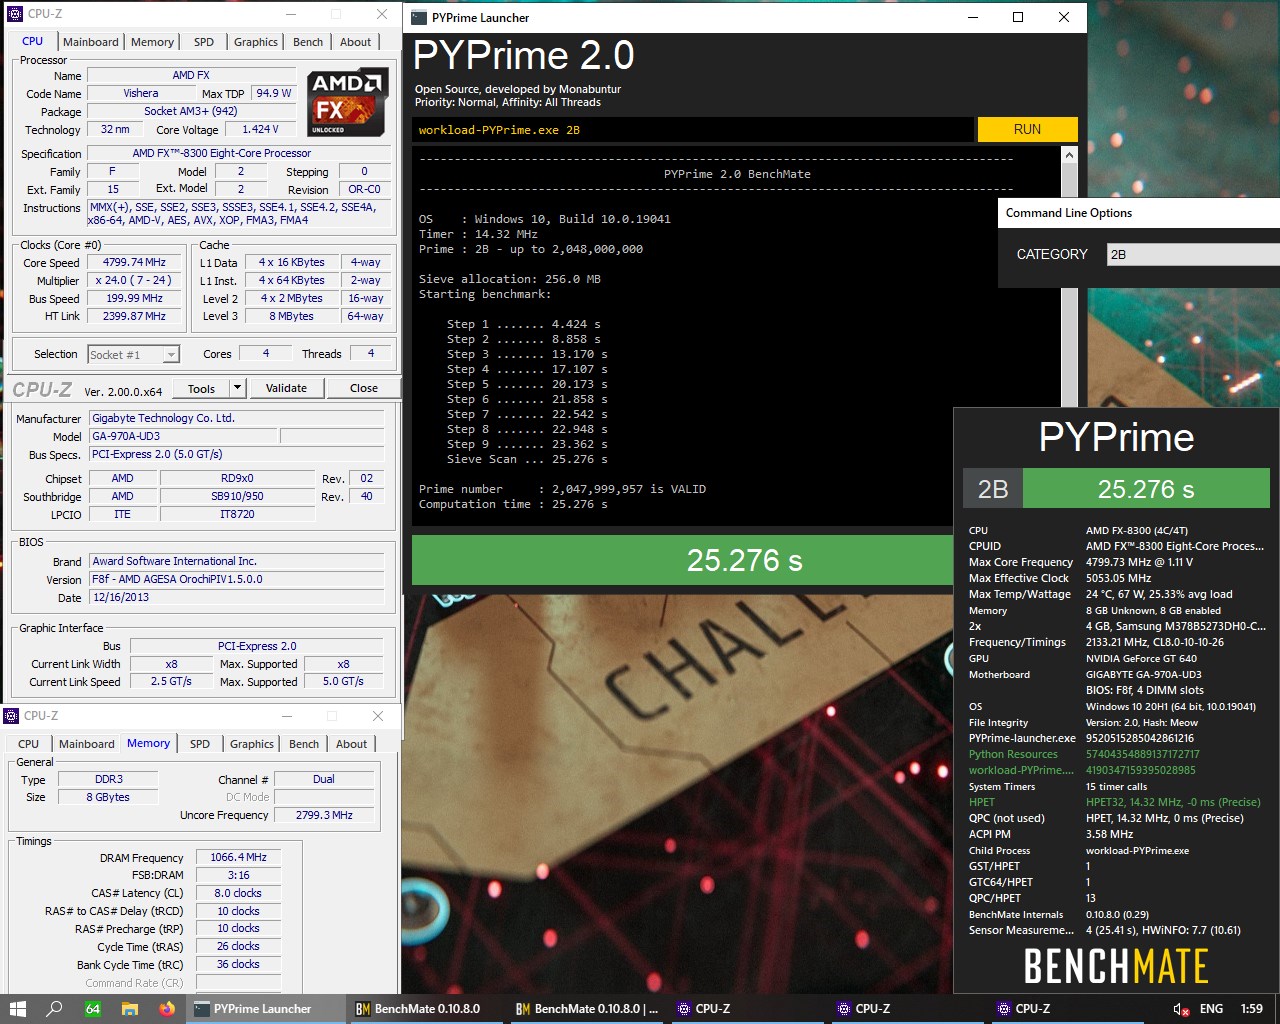
Task: Select Bench tab in upper CPU-Z
Action: 308,42
